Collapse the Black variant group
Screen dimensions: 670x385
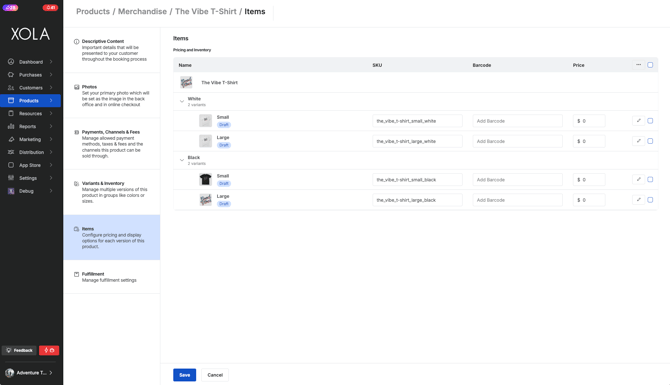[182, 160]
